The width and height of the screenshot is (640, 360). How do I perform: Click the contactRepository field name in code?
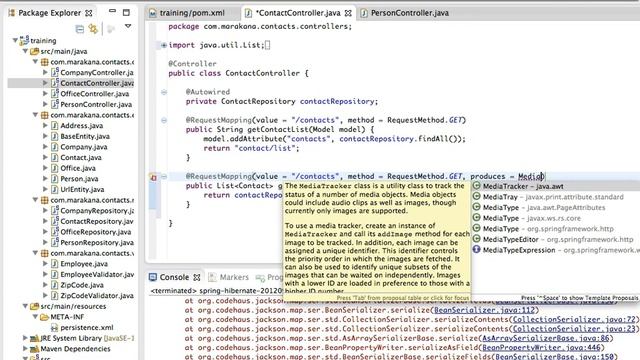[338, 101]
